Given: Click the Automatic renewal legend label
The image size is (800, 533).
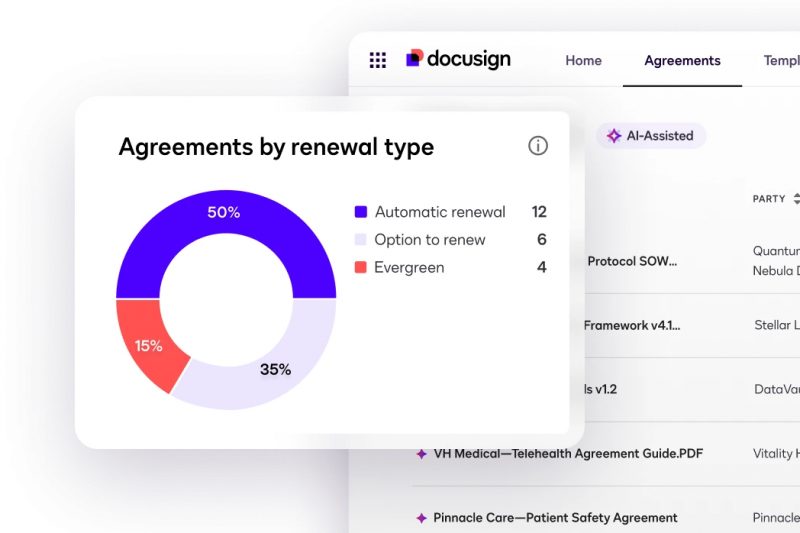Looking at the screenshot, I should [x=440, y=212].
